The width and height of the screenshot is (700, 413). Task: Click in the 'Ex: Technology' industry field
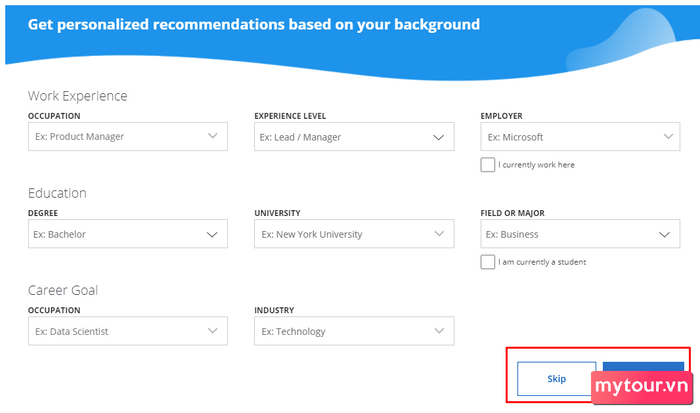pos(354,331)
